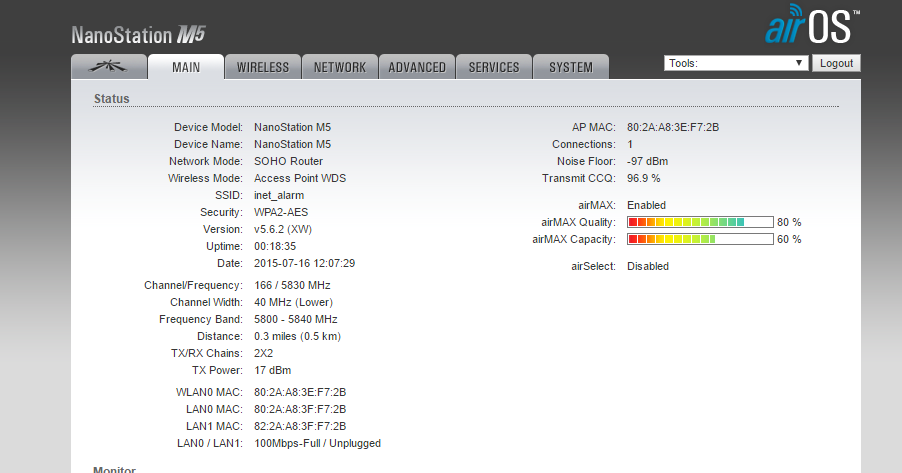Click the Connections value 1
Screen dimensions: 902x473
pyautogui.click(x=630, y=144)
